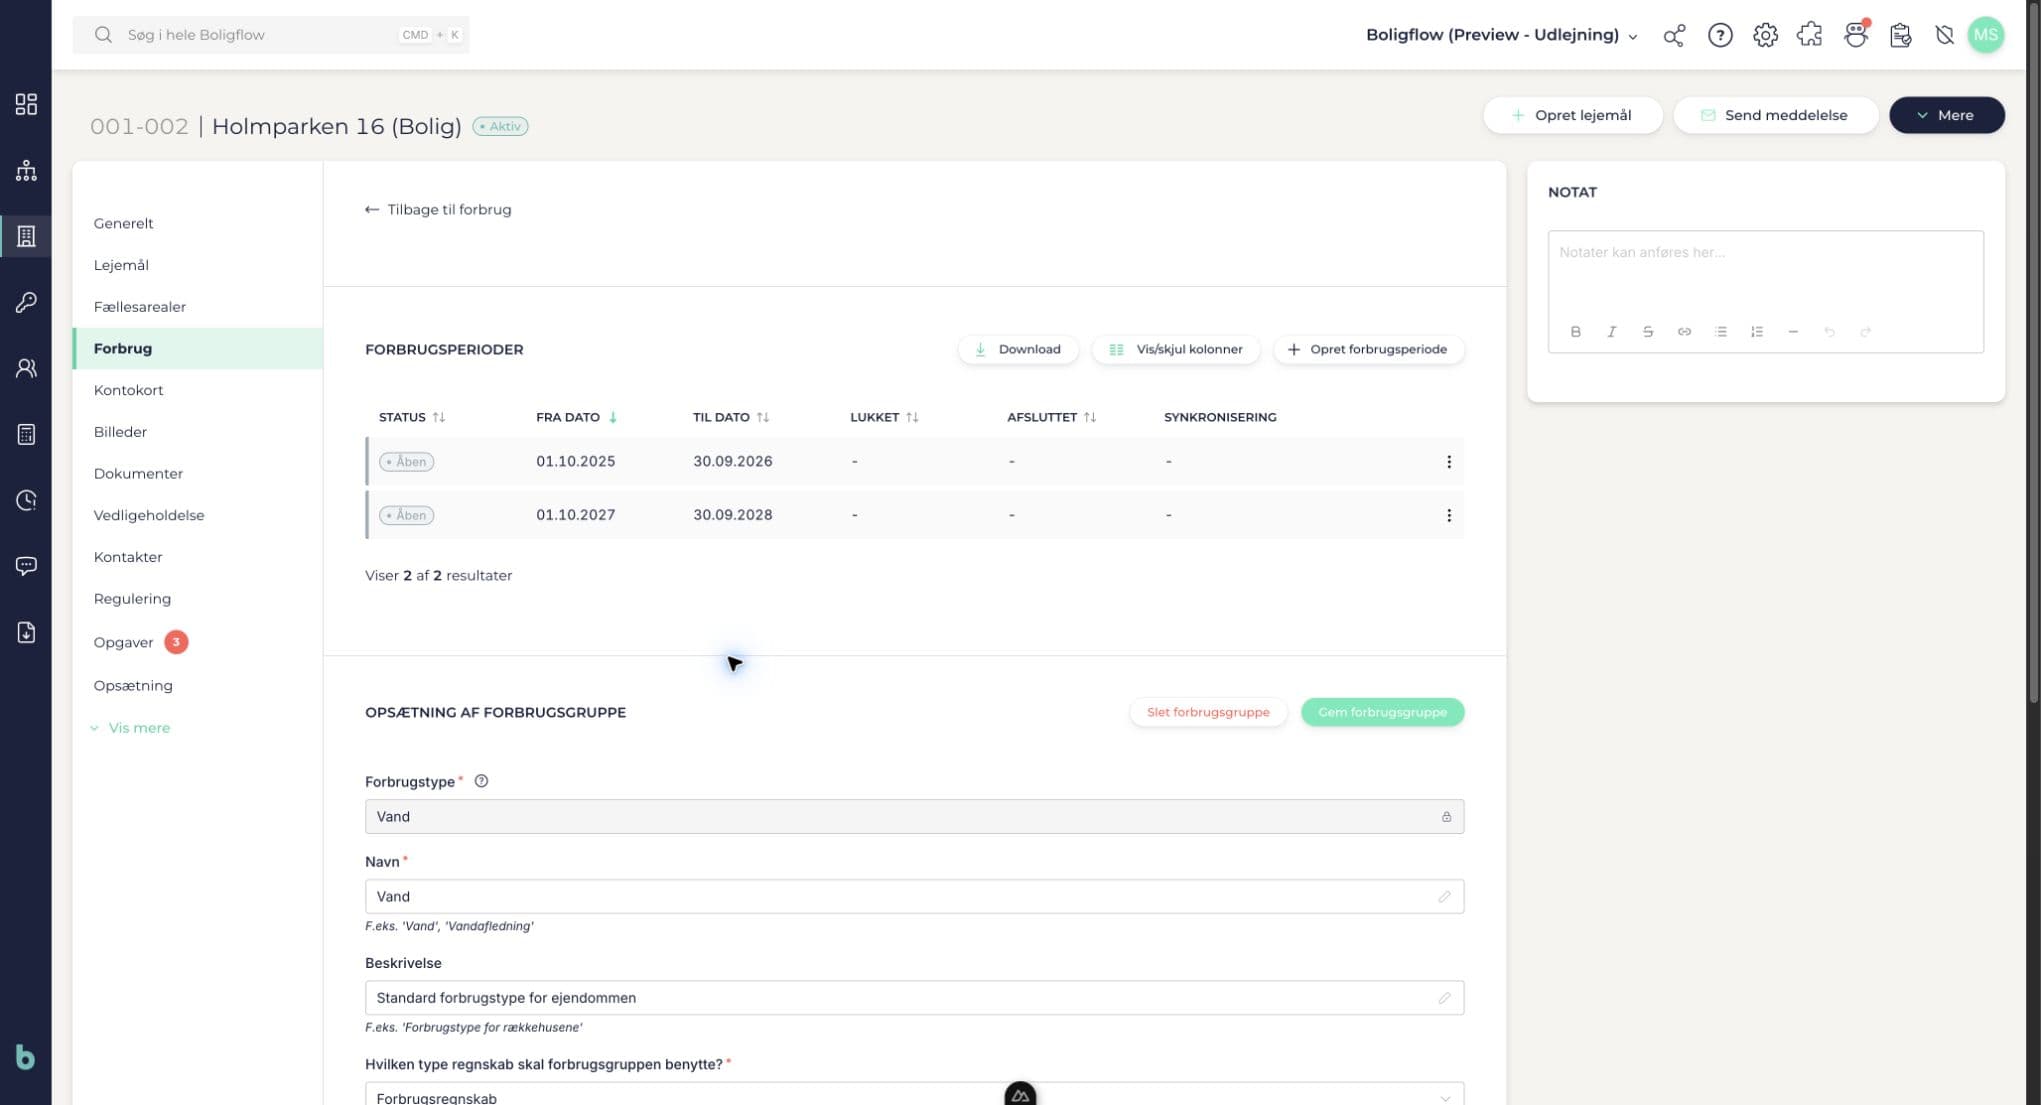Toggle strikethrough in the note editor
The image size is (2041, 1105).
pos(1648,332)
